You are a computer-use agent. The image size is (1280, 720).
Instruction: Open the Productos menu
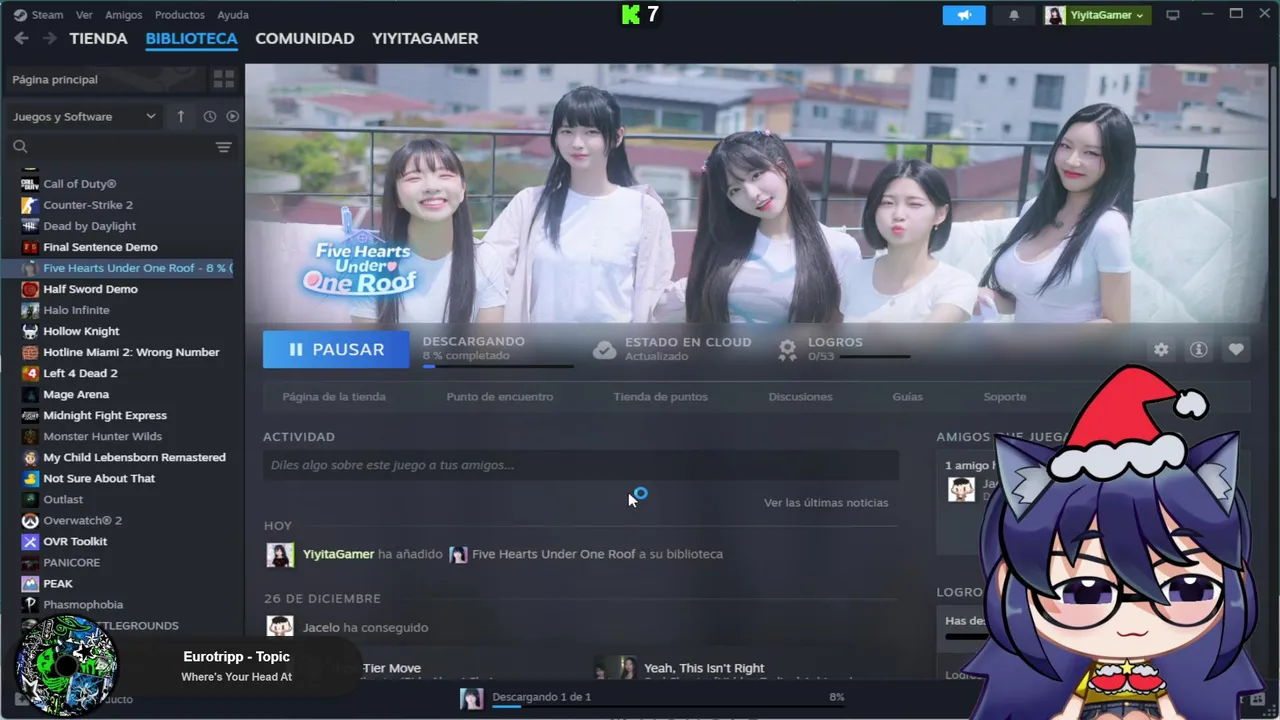[x=180, y=15]
